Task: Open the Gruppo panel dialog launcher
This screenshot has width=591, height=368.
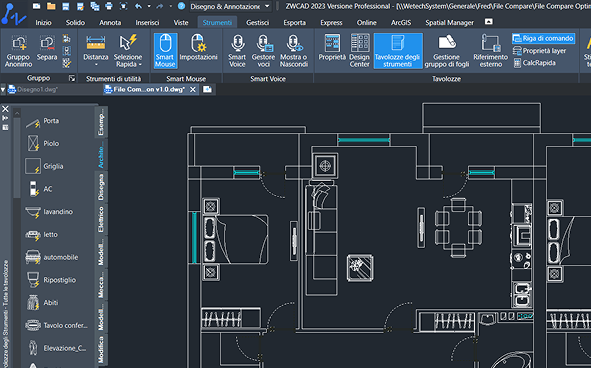Action: (72, 78)
